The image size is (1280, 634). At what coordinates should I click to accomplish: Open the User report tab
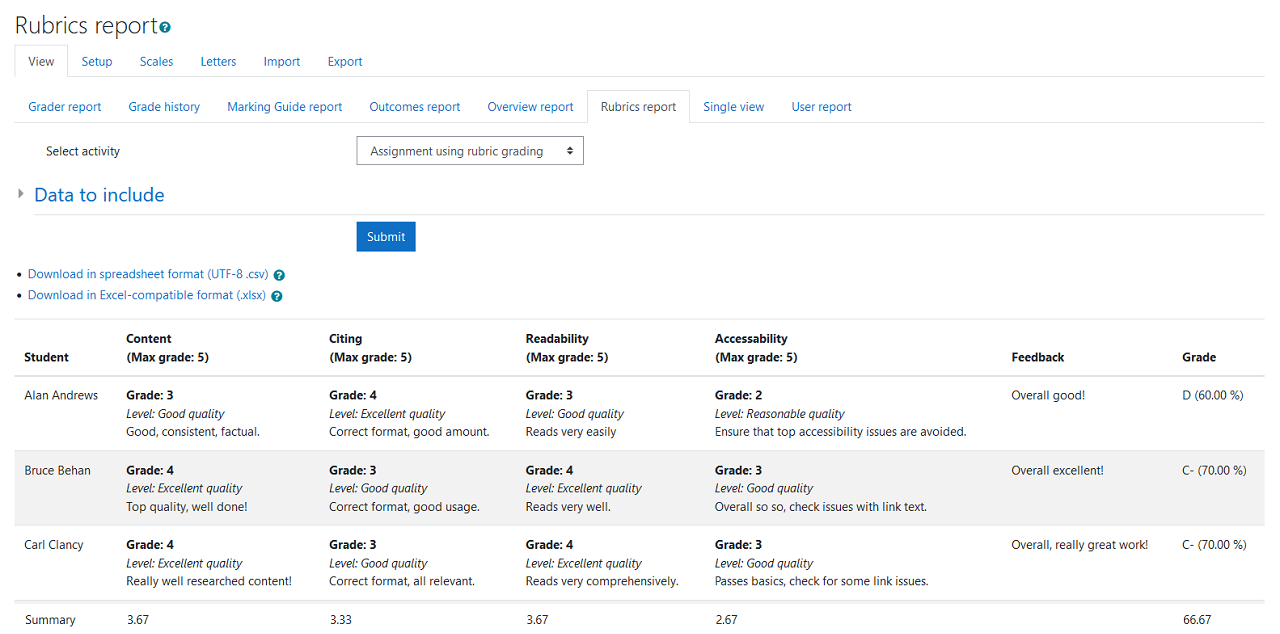821,106
